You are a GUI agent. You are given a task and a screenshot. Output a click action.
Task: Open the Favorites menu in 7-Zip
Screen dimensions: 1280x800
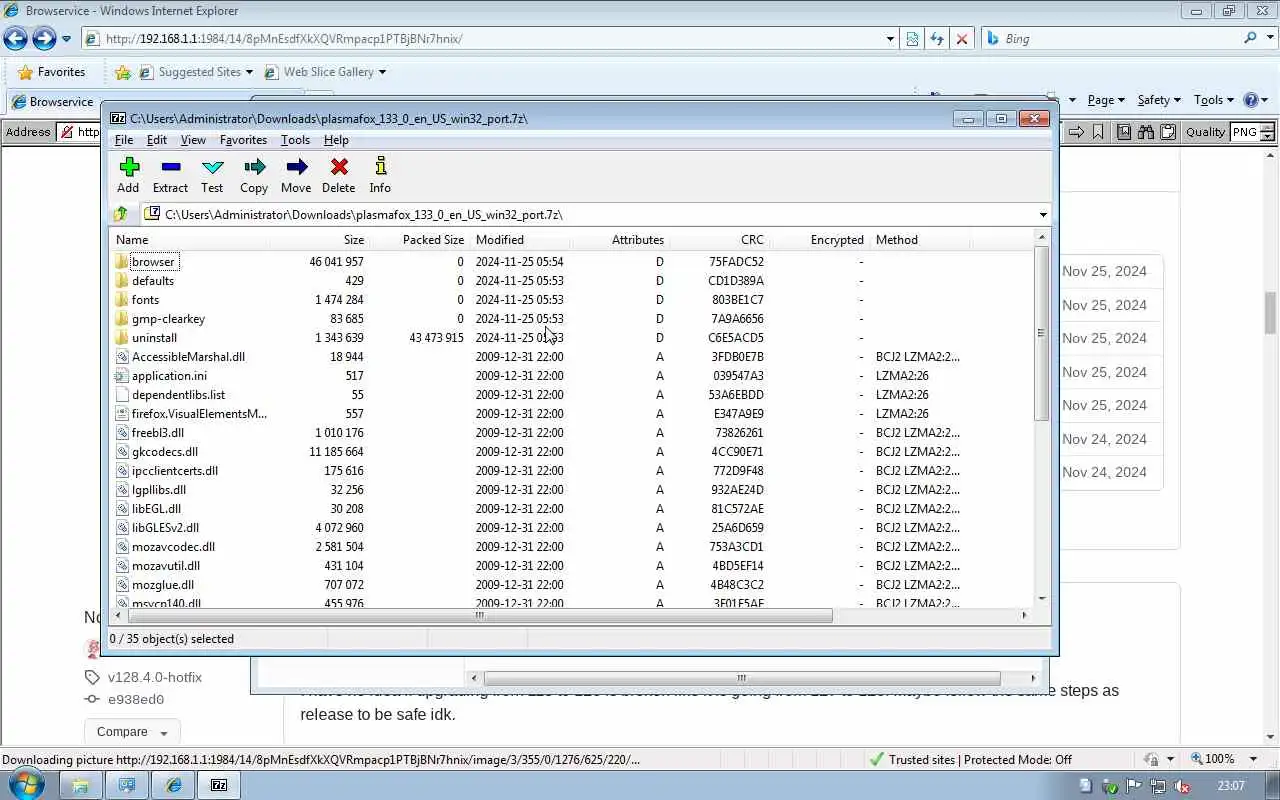tap(243, 140)
